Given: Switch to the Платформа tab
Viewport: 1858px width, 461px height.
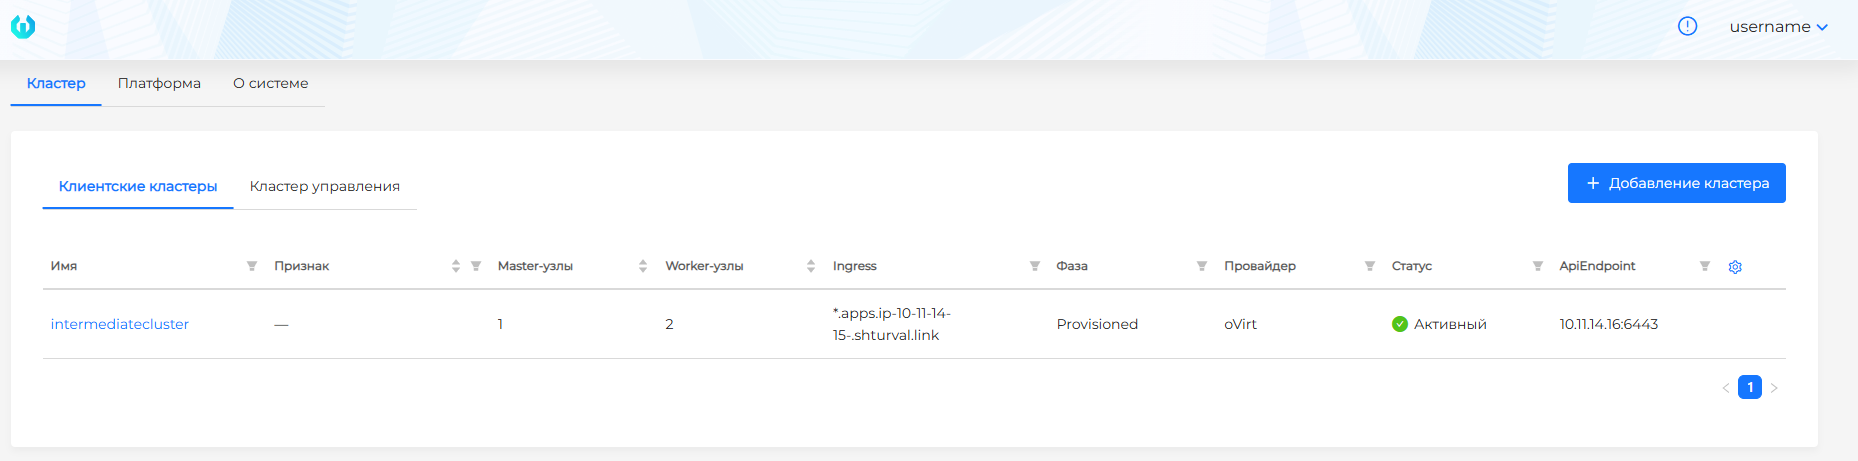Looking at the screenshot, I should [159, 83].
